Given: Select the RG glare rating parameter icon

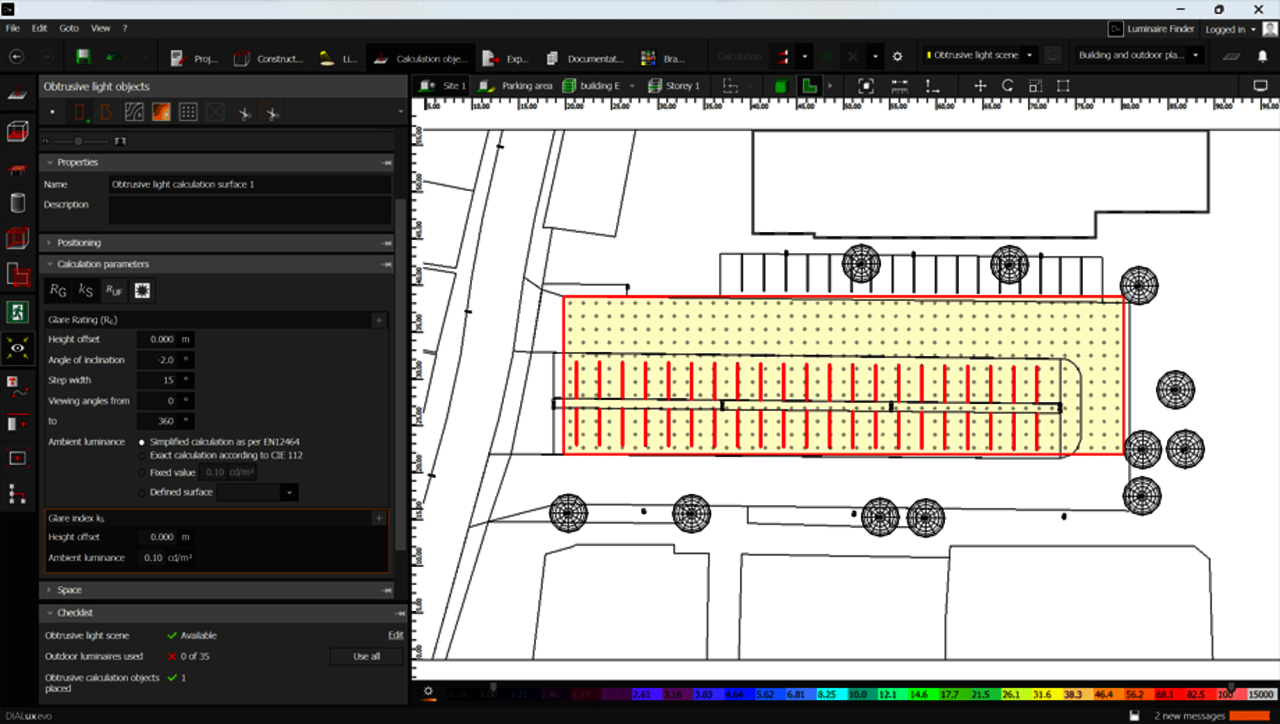Looking at the screenshot, I should click(58, 291).
